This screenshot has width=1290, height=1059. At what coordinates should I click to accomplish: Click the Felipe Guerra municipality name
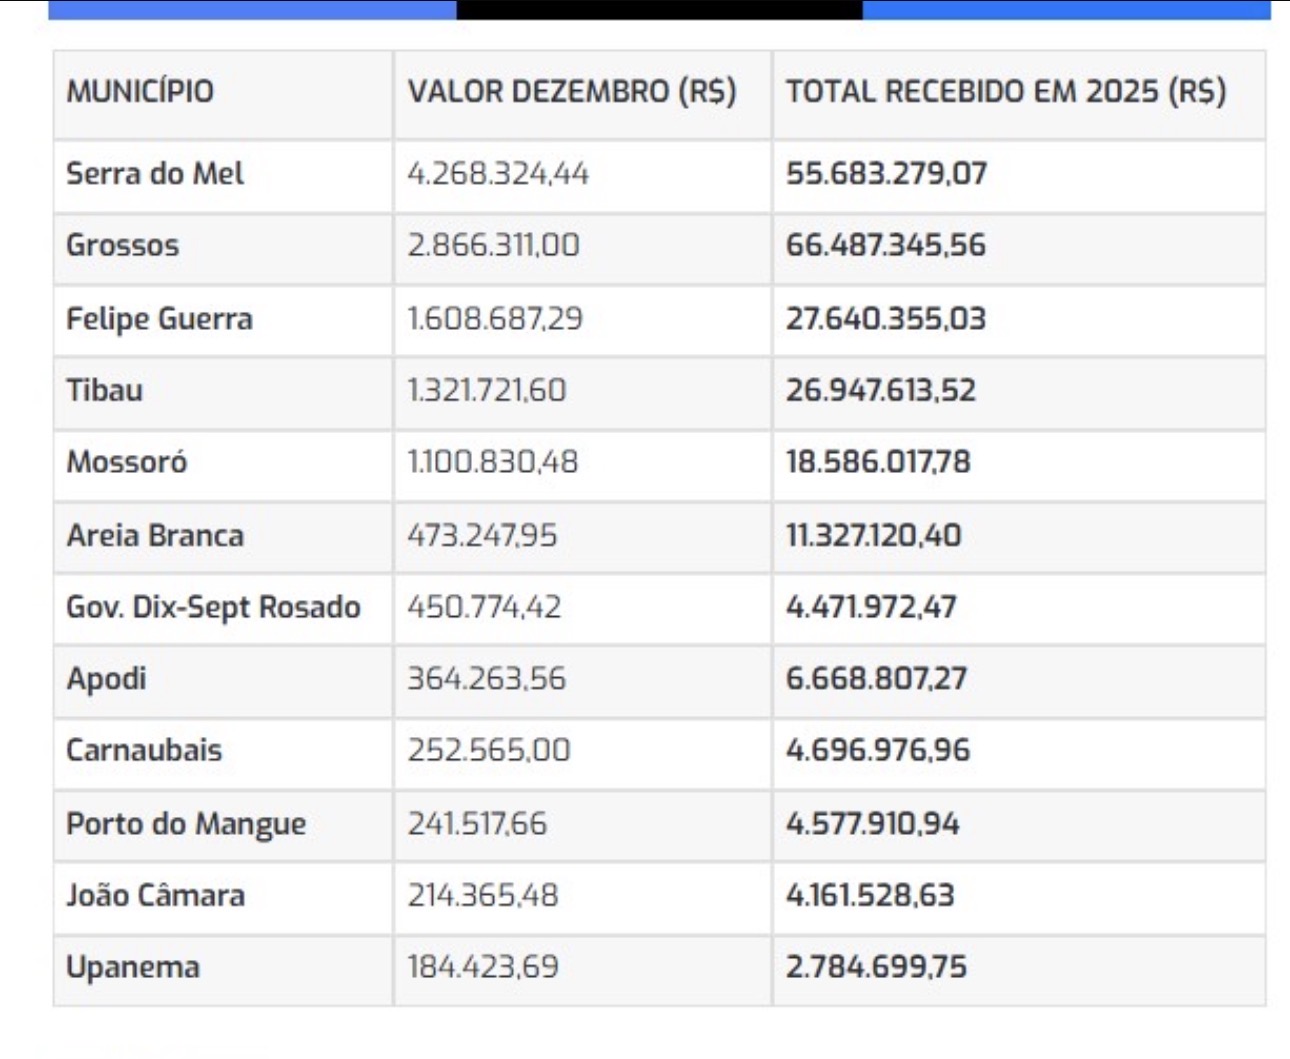[x=159, y=319]
